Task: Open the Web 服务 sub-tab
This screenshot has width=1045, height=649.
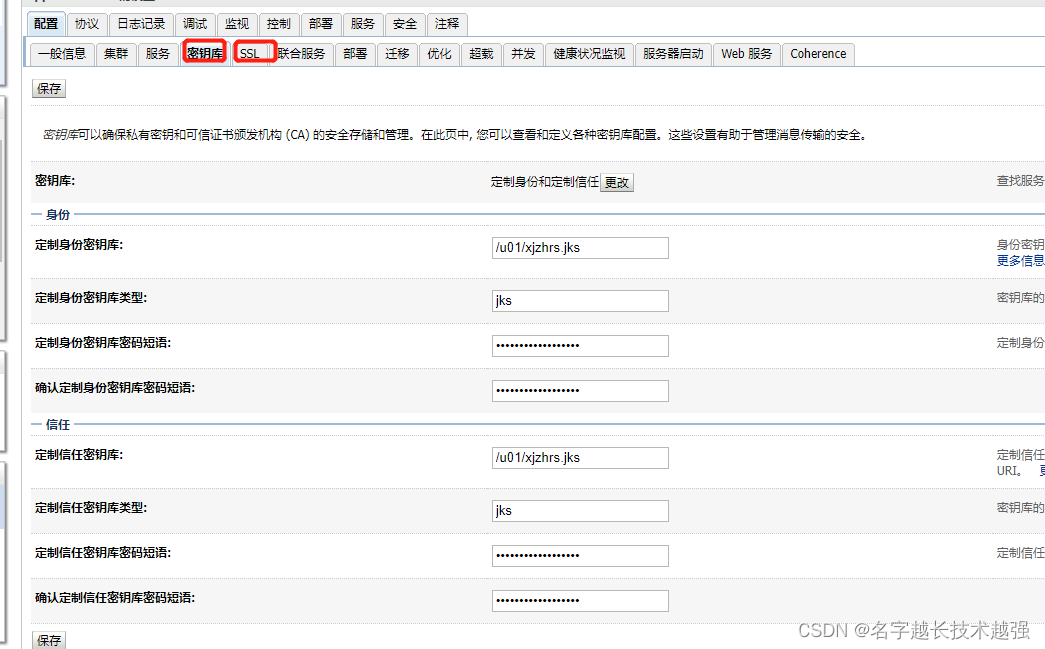Action: pyautogui.click(x=746, y=54)
